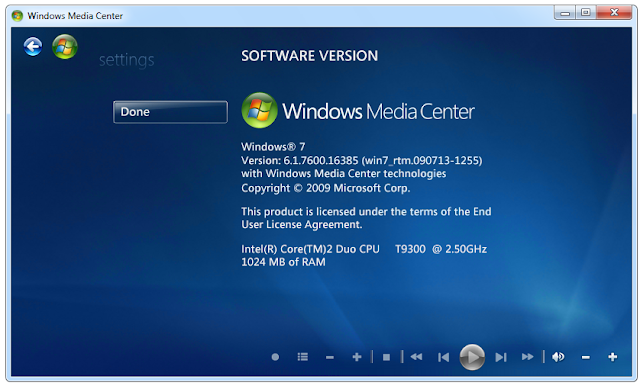
Task: Click the Windows Media Center title bar icon
Action: tap(18, 16)
